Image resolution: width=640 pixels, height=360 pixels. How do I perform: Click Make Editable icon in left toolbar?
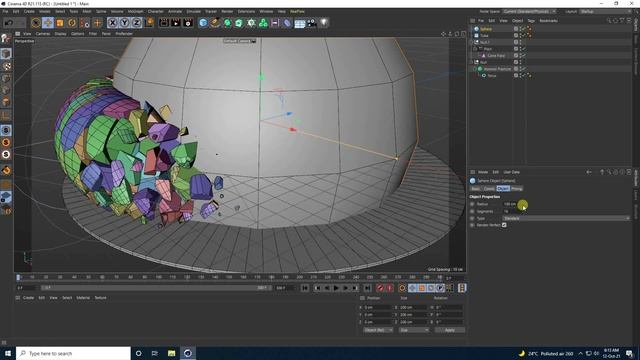(x=6, y=38)
